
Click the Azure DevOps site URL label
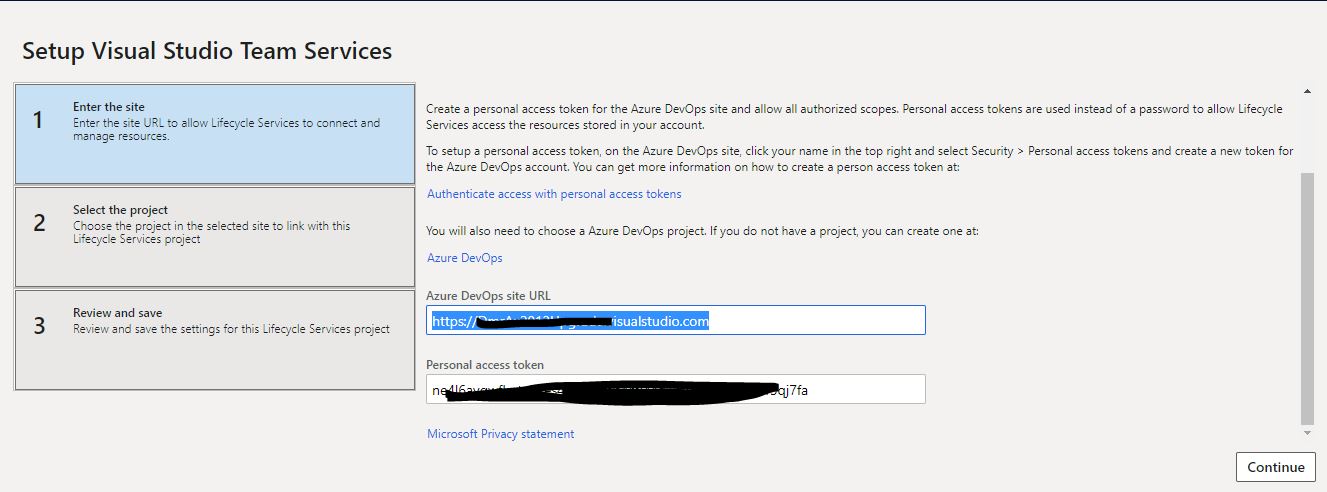click(488, 296)
